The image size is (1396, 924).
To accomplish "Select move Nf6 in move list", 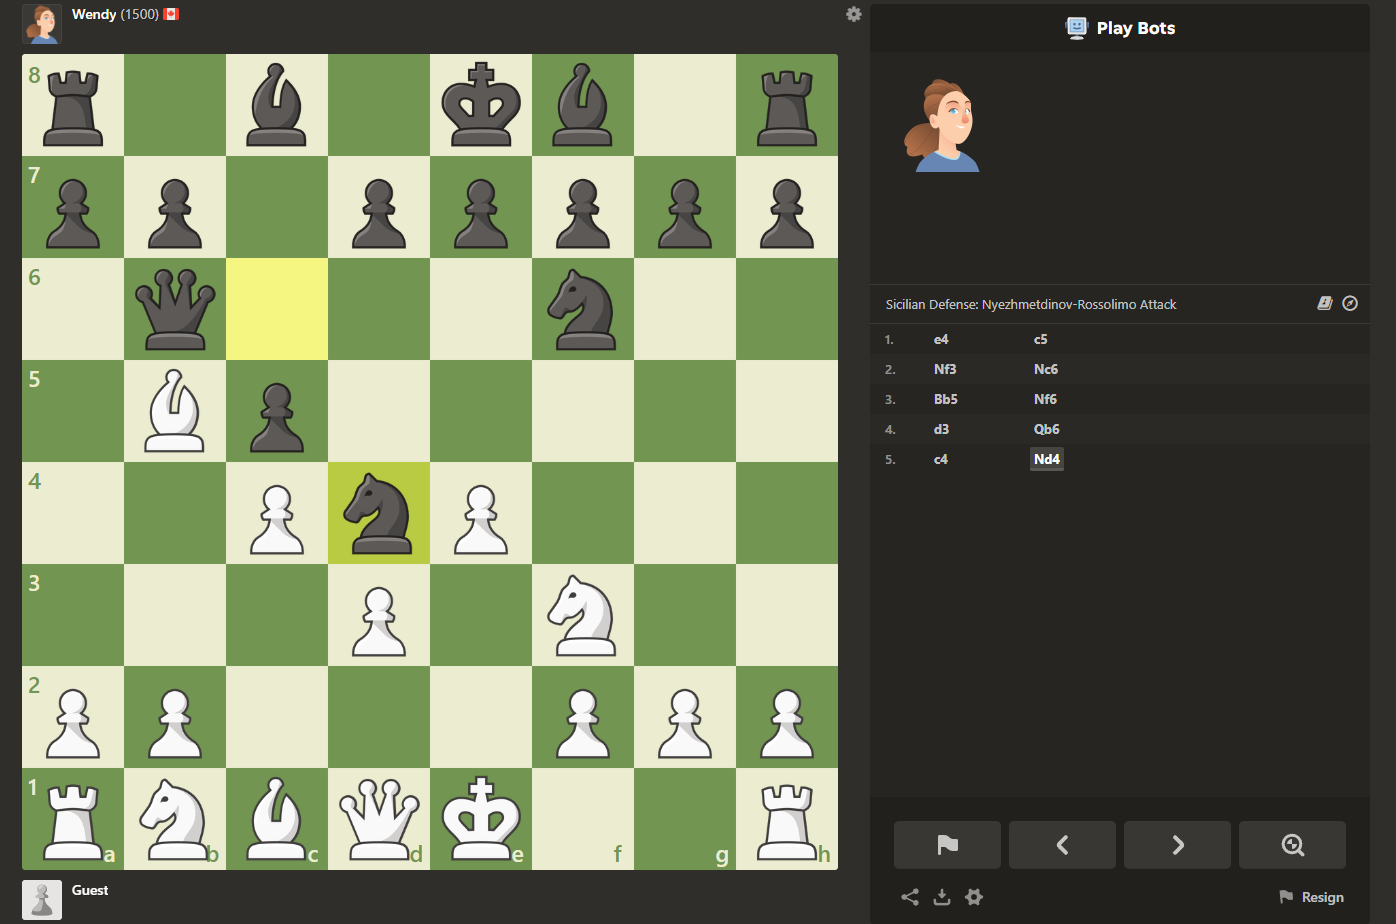I will pos(1045,399).
